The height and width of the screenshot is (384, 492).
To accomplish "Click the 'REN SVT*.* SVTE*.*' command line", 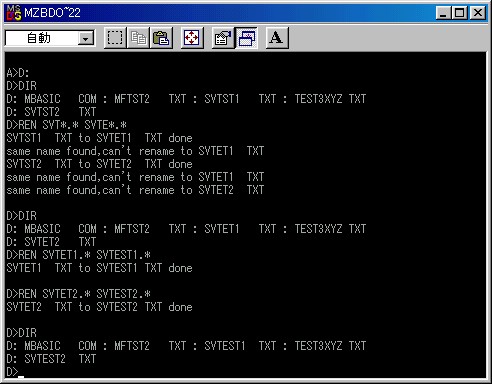I will [66, 125].
